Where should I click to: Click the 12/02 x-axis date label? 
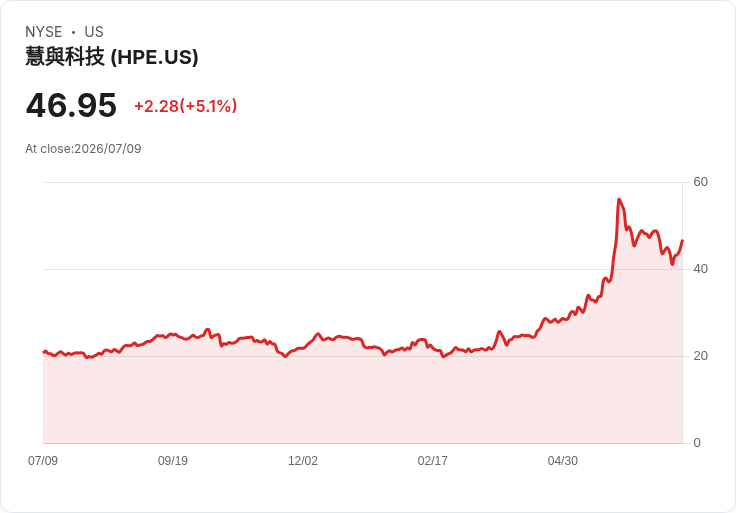(x=303, y=460)
